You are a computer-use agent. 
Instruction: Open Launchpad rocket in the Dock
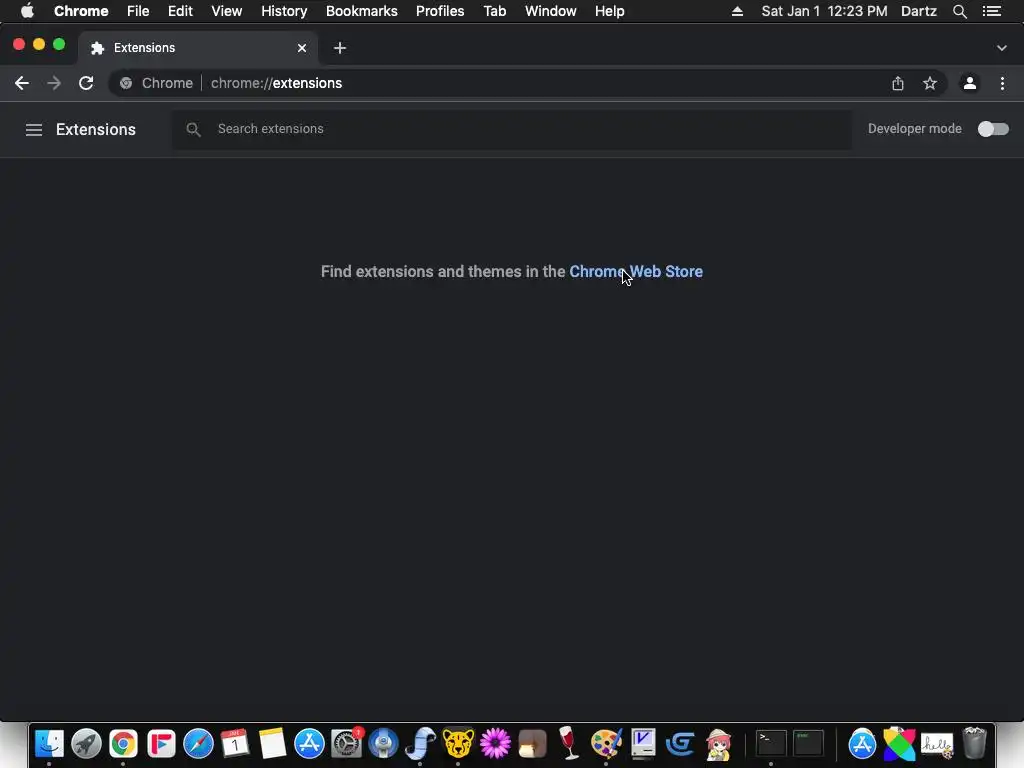pos(86,744)
